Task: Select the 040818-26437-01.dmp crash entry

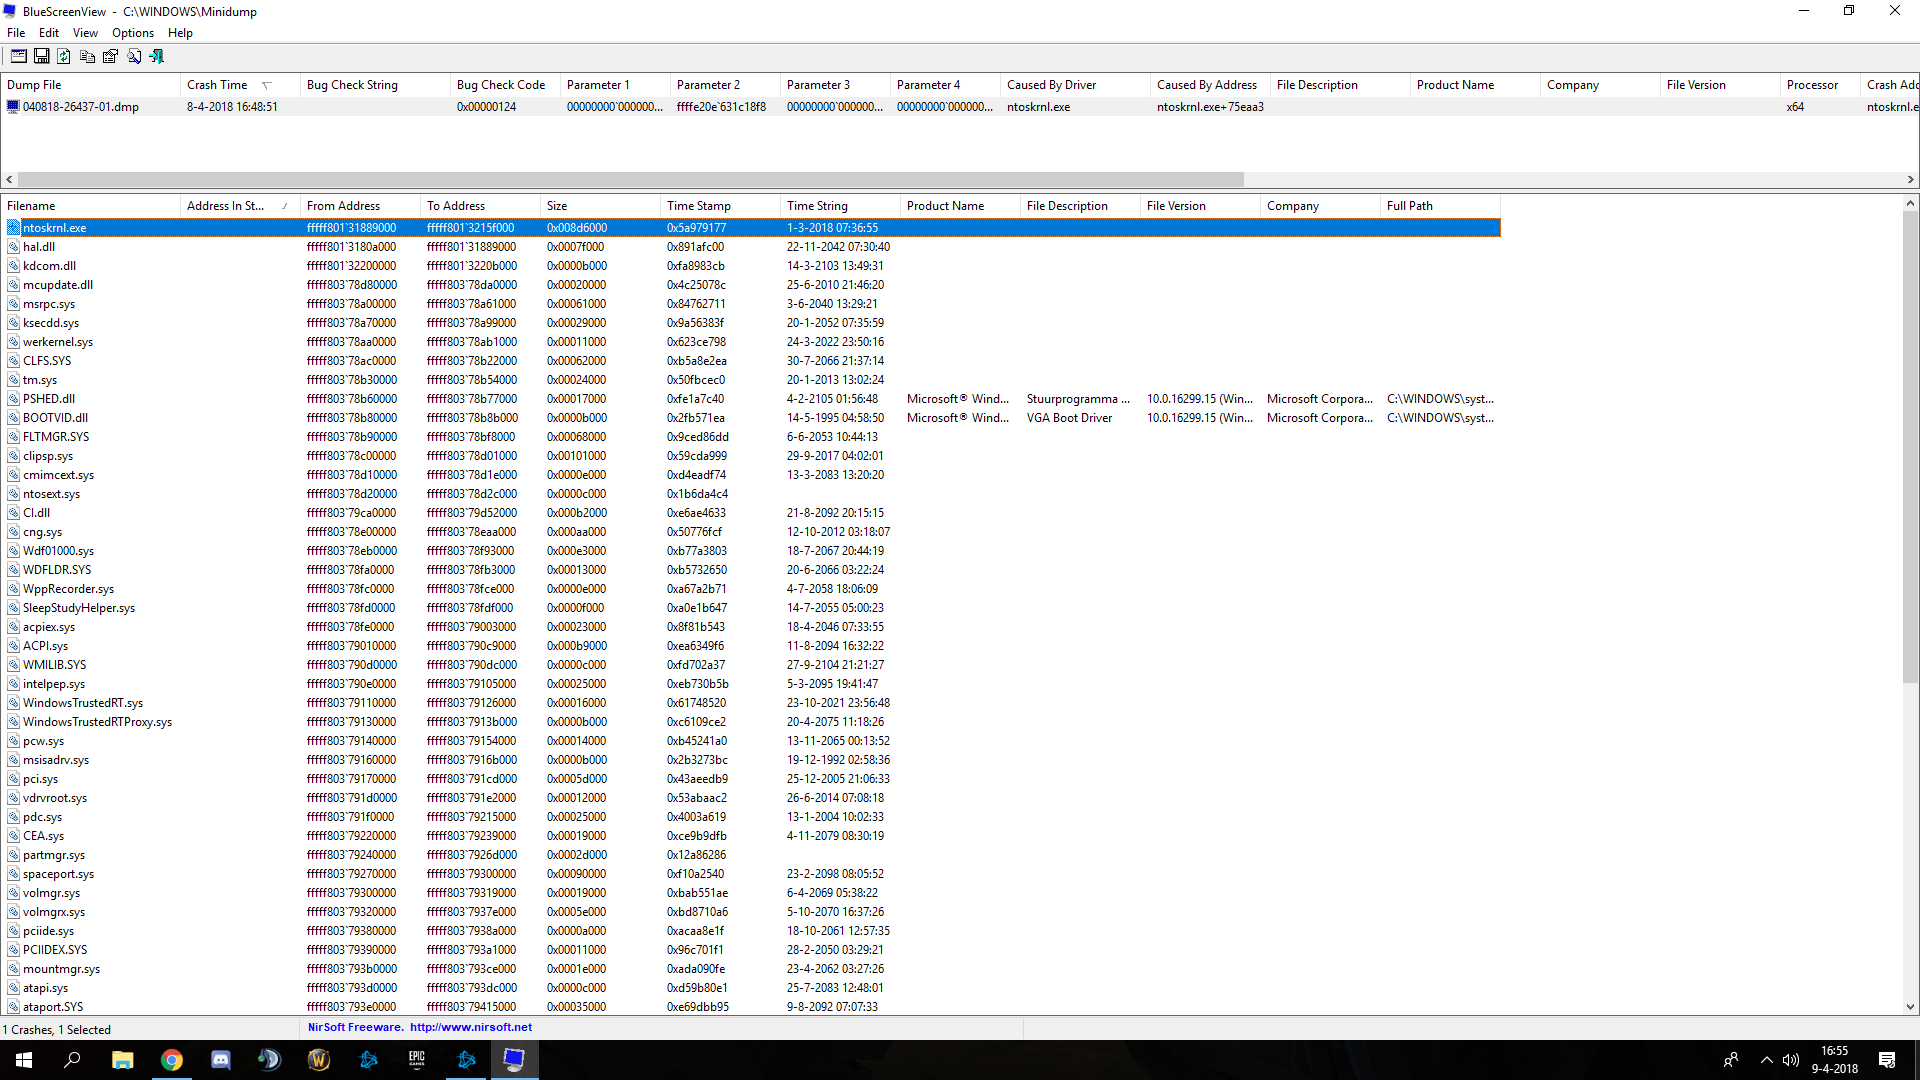Action: coord(81,107)
